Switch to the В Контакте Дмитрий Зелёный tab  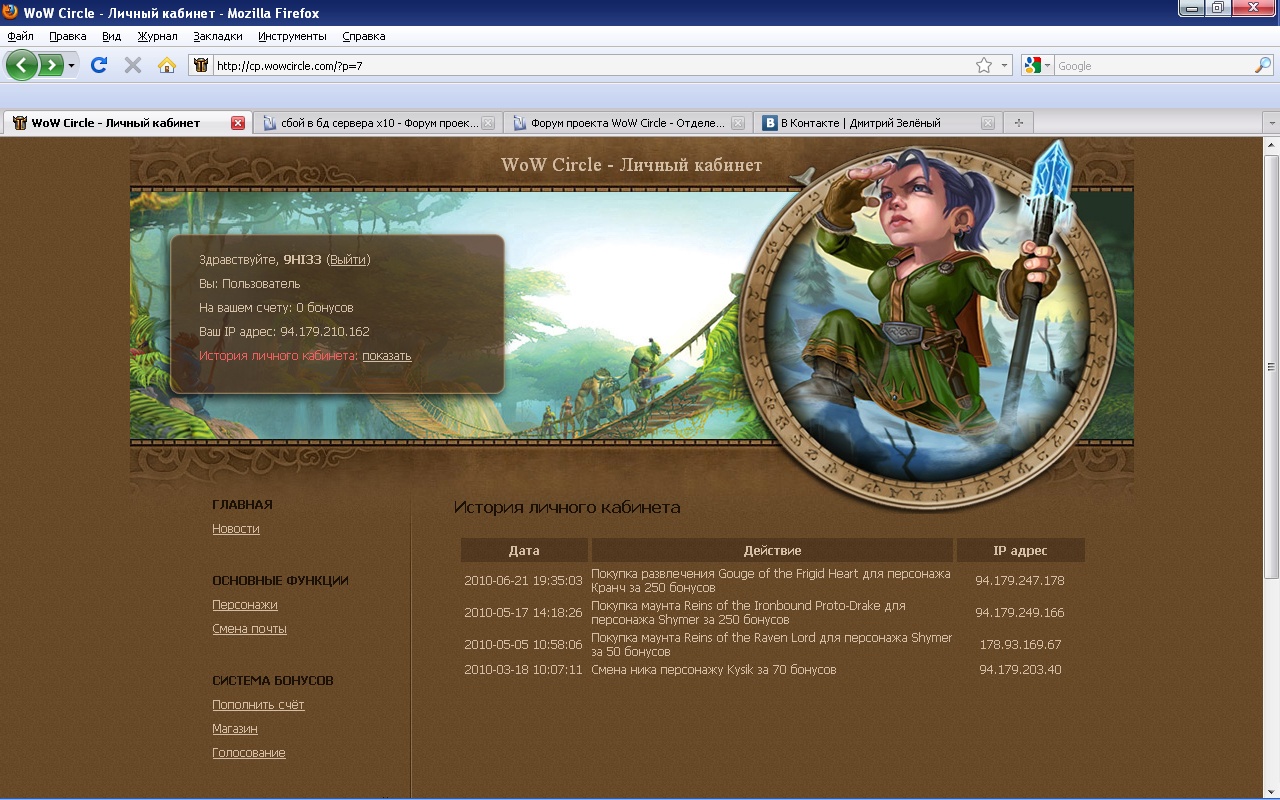pyautogui.click(x=876, y=123)
